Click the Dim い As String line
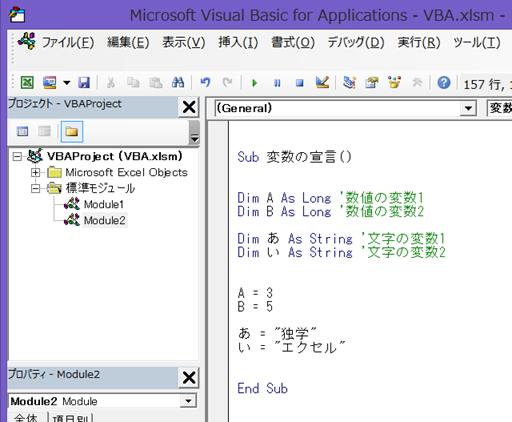512x422 pixels. [341, 252]
